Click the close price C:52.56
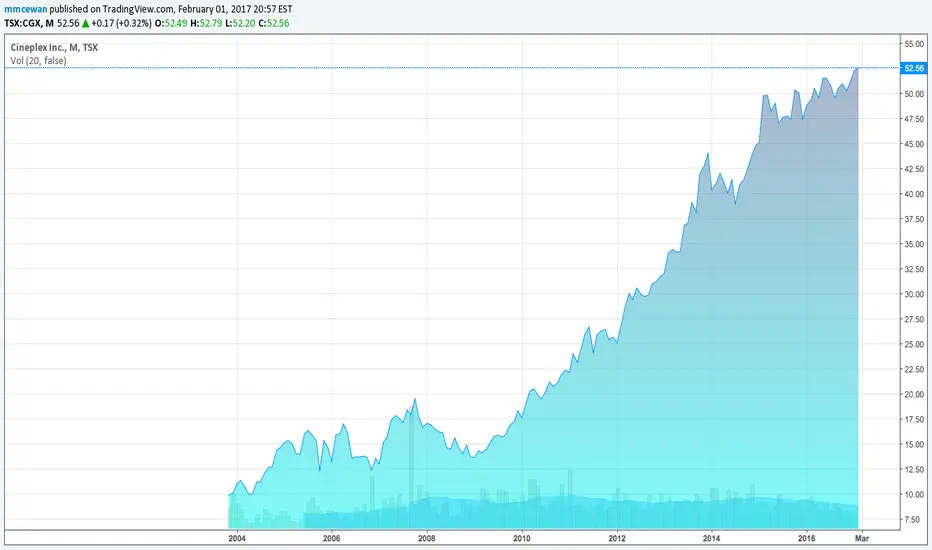This screenshot has width=932, height=550. [x=273, y=23]
